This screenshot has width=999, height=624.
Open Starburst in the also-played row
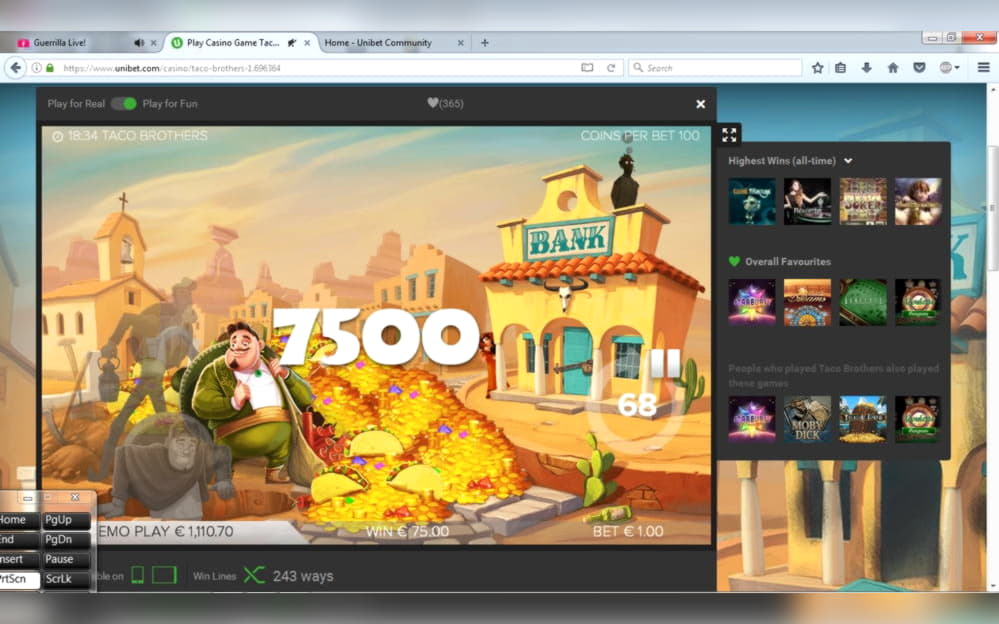(x=752, y=419)
